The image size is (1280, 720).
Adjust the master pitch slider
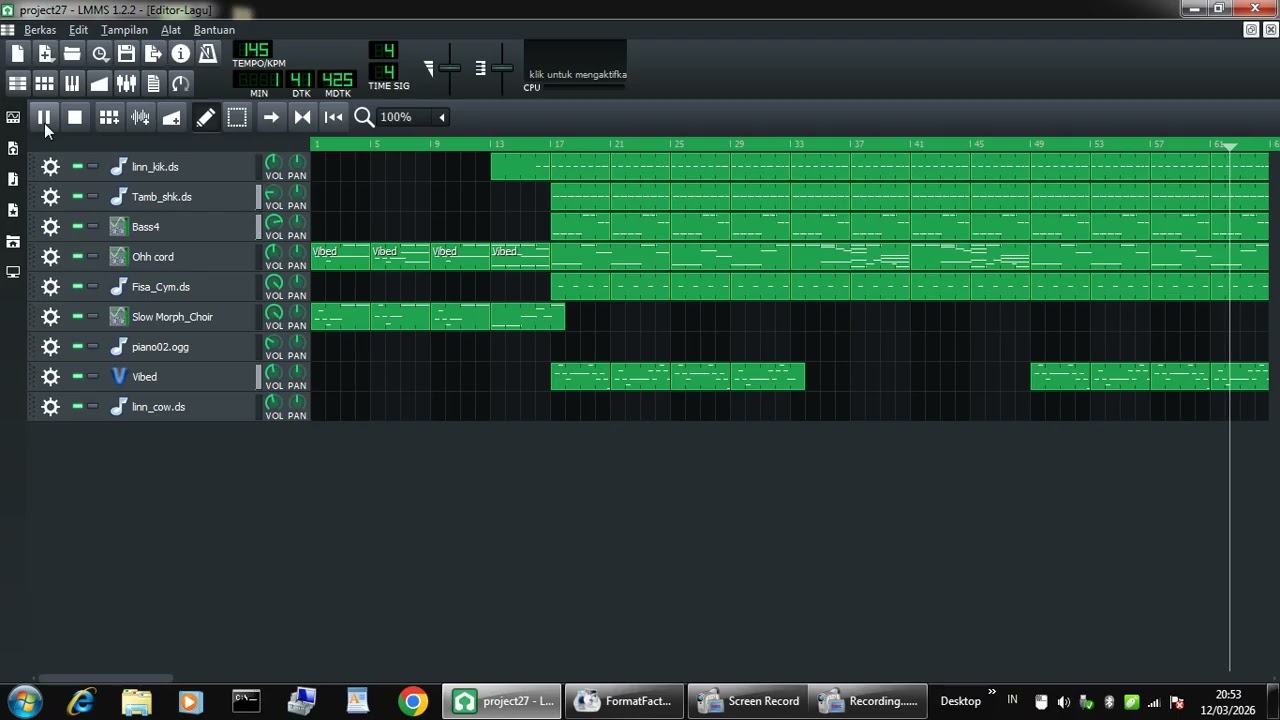pyautogui.click(x=502, y=68)
